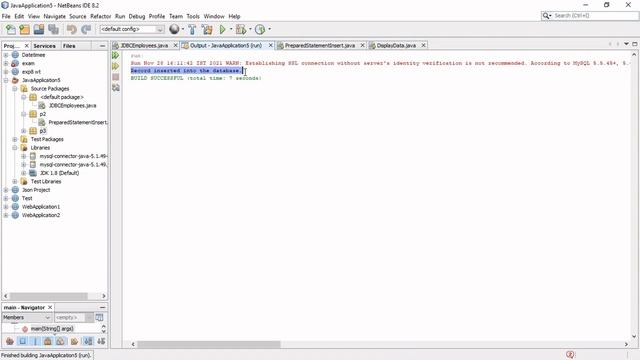Show the opened documents list arrow
640x360 pixels.
click(626, 44)
